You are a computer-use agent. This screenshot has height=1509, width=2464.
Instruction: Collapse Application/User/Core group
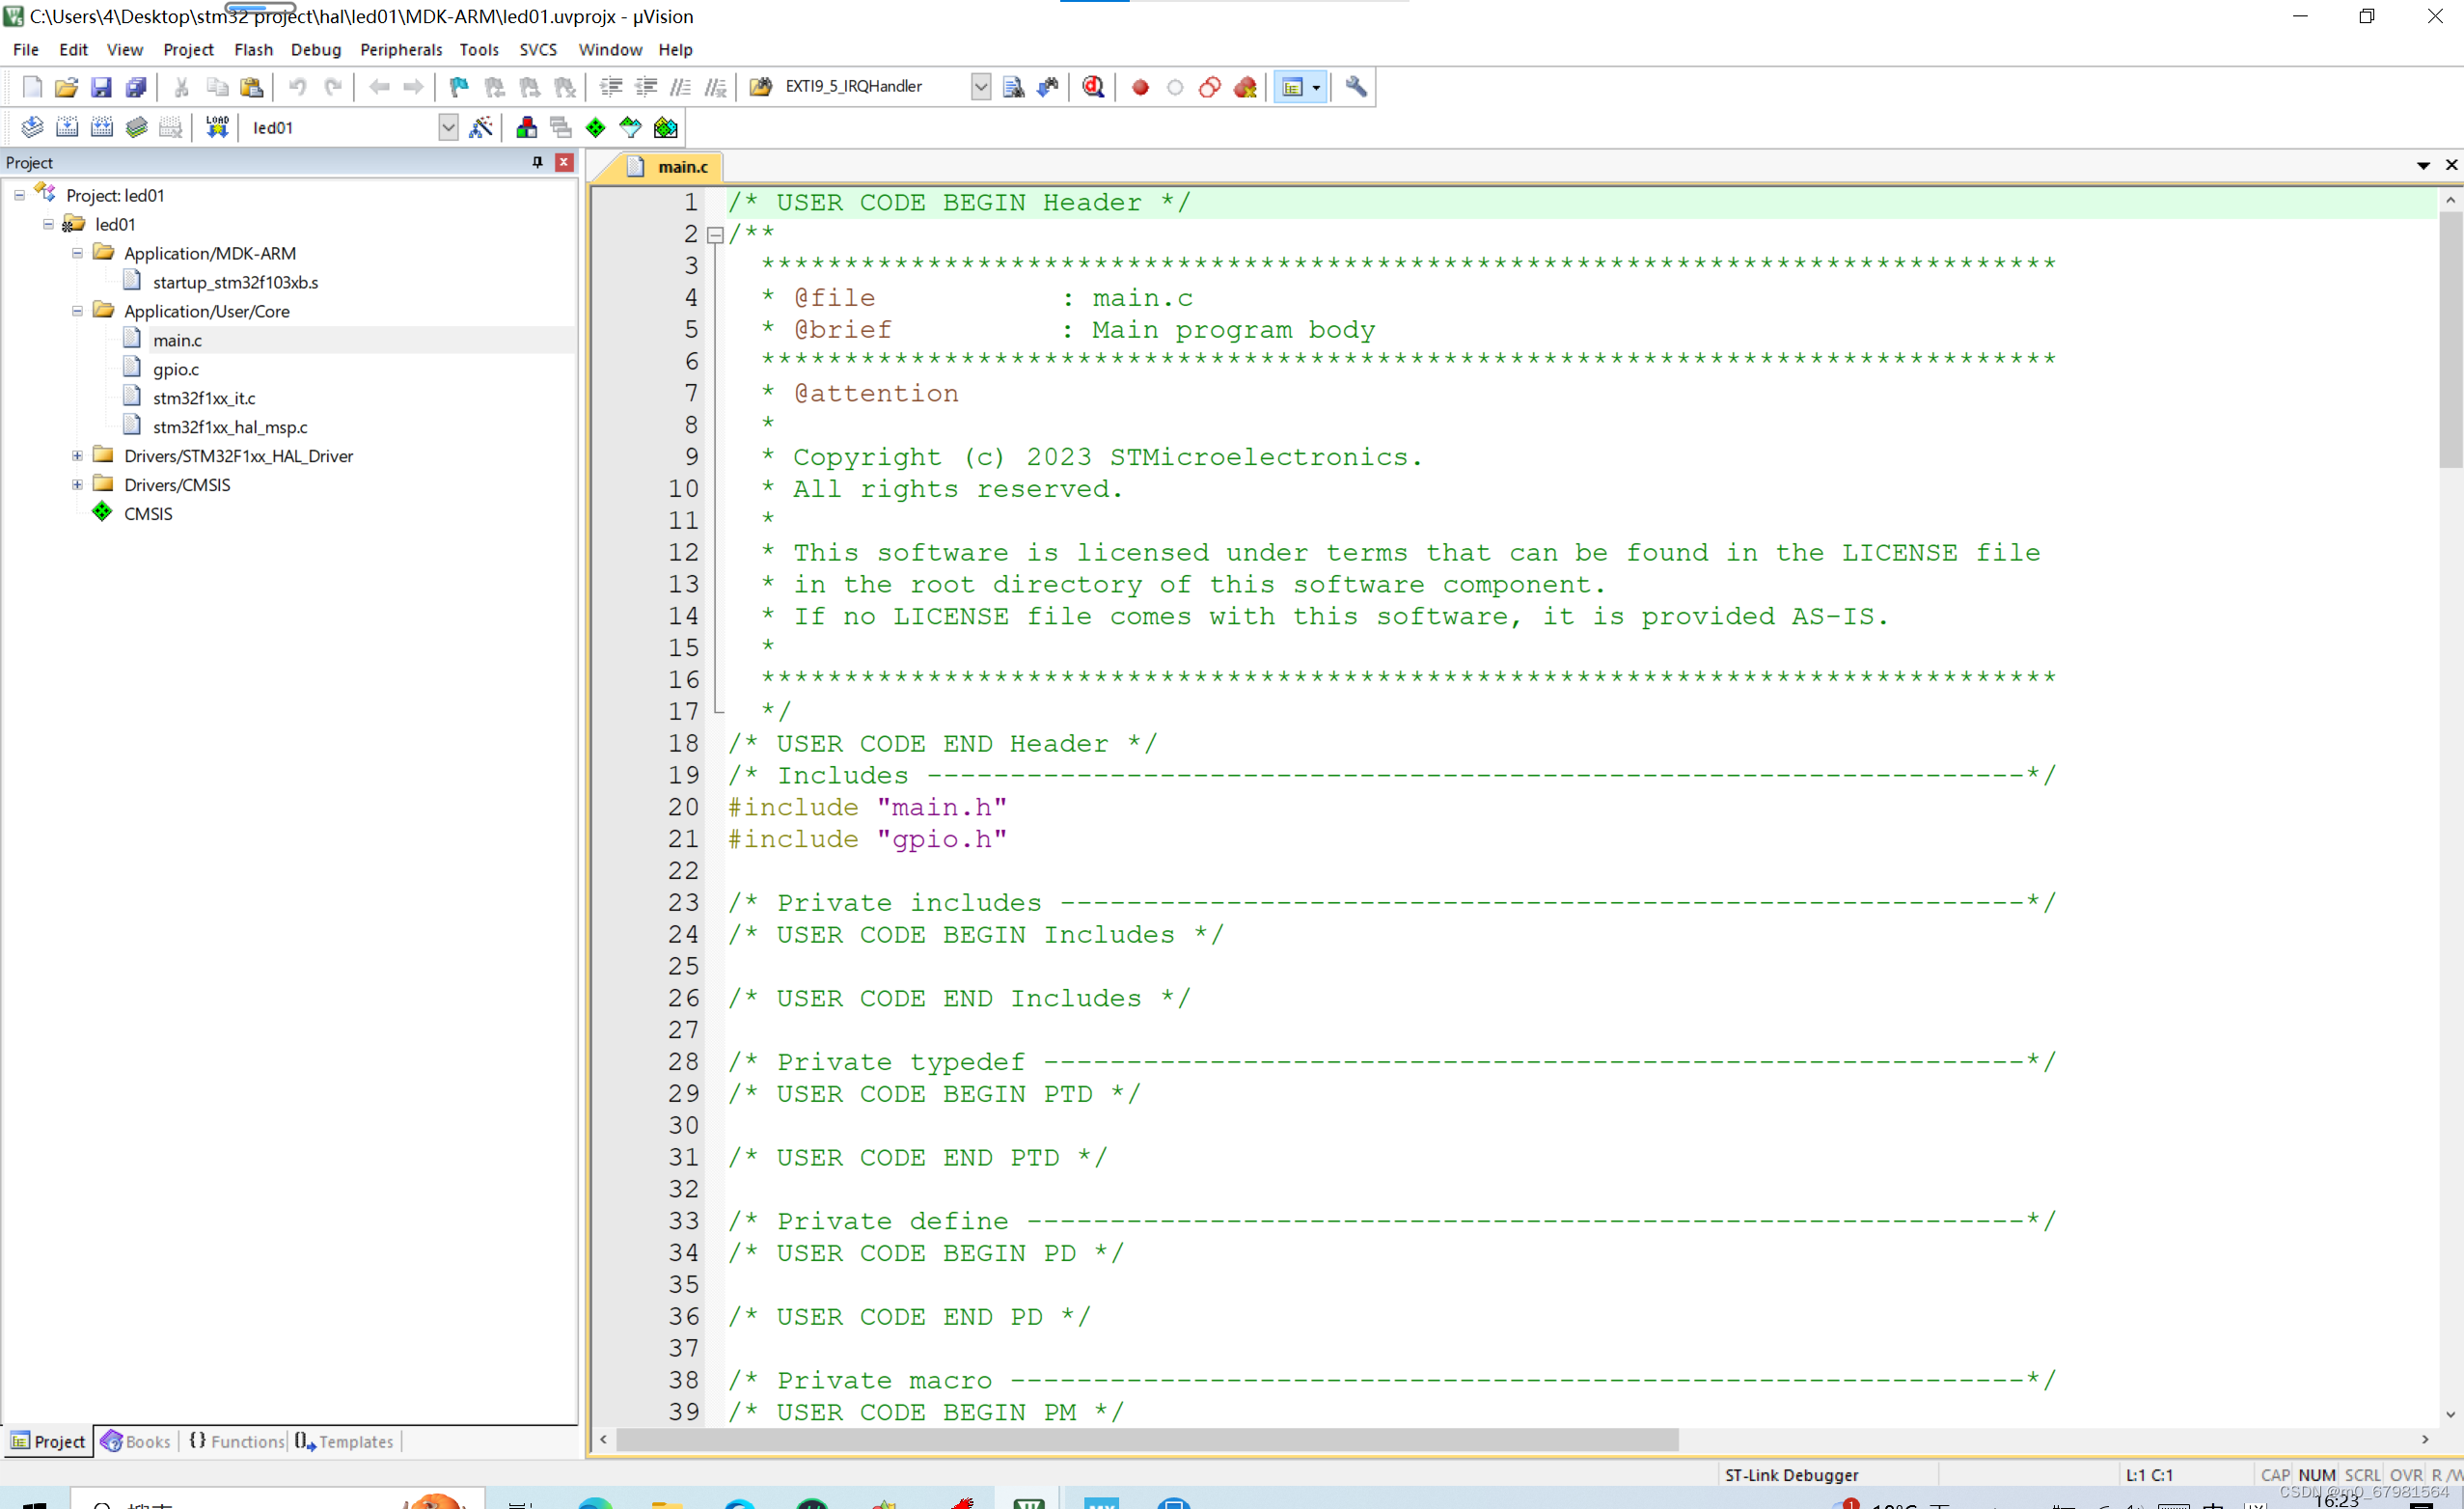(x=77, y=311)
